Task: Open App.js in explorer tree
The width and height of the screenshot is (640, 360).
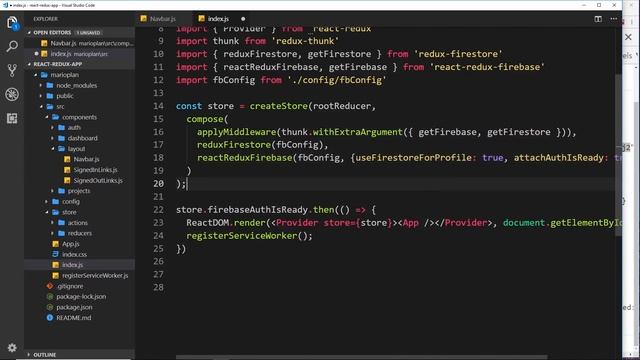Action: point(80,244)
